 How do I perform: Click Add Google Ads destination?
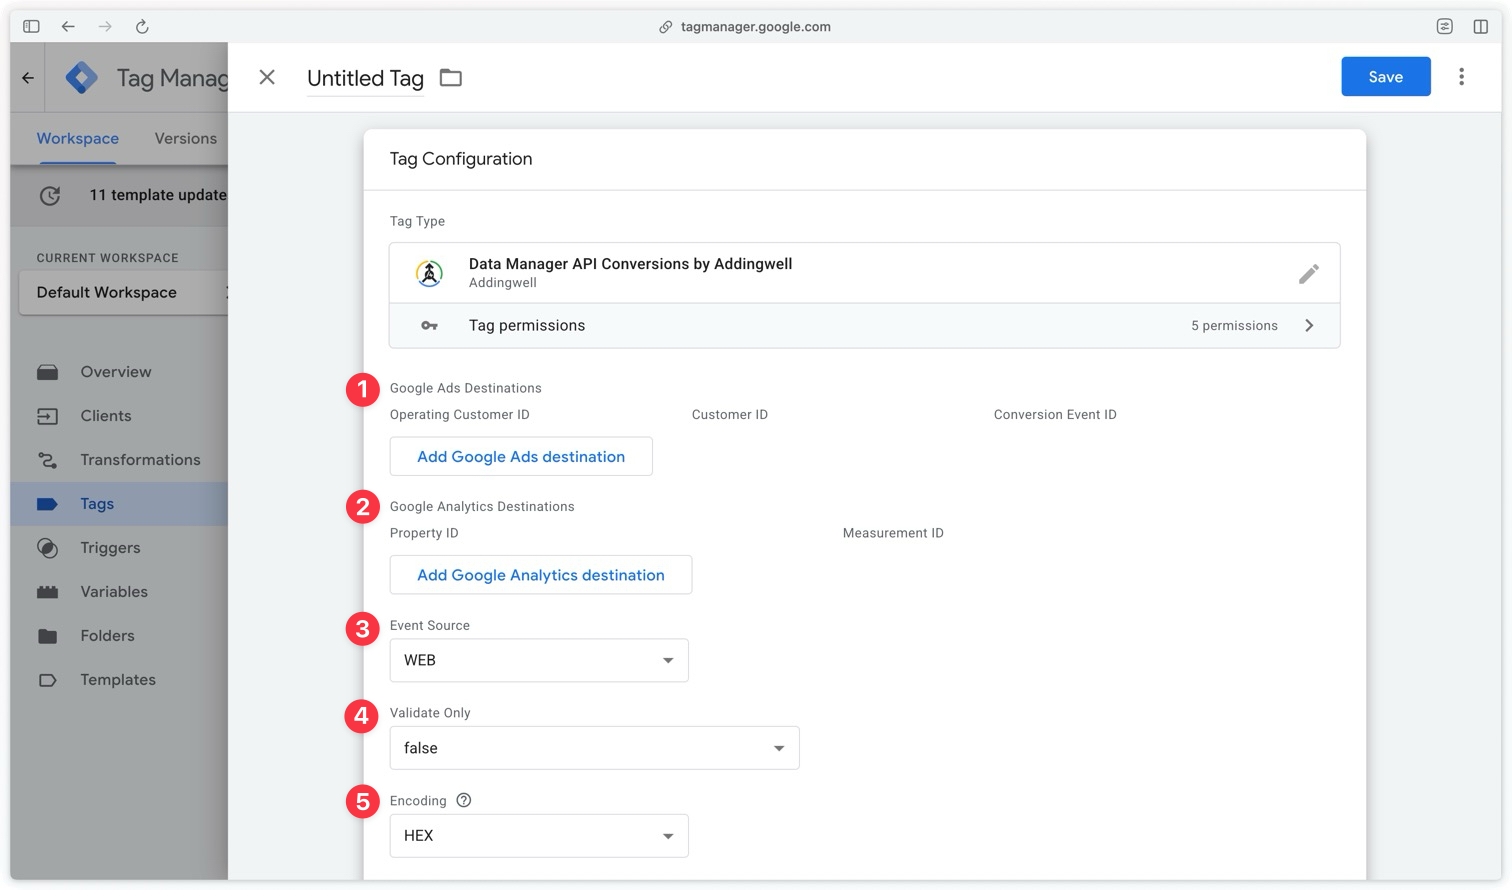point(521,456)
